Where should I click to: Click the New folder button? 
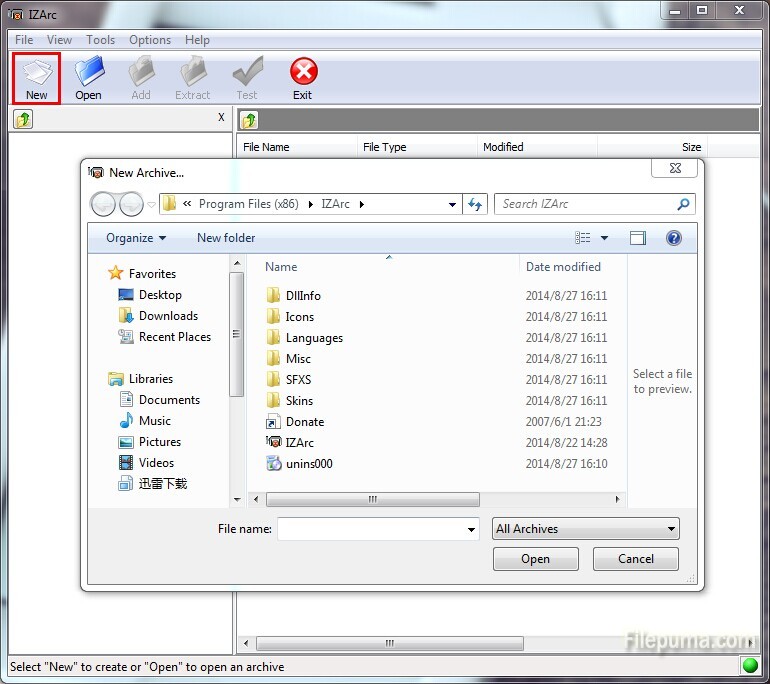coord(226,238)
